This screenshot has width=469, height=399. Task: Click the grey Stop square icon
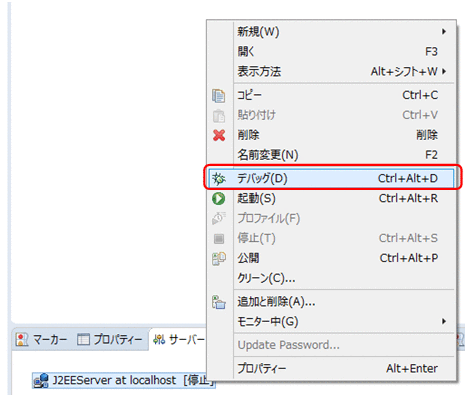pos(219,238)
